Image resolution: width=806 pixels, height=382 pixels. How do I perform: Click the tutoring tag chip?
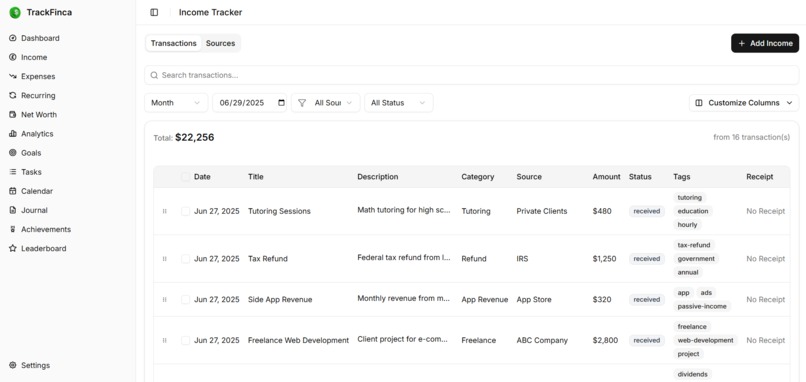689,197
